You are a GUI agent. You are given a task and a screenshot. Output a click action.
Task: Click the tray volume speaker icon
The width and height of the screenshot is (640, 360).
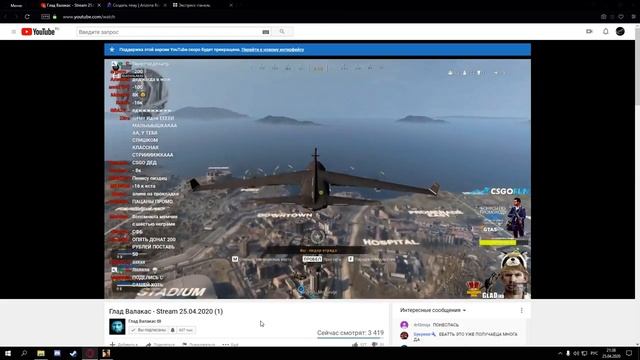tap(576, 353)
